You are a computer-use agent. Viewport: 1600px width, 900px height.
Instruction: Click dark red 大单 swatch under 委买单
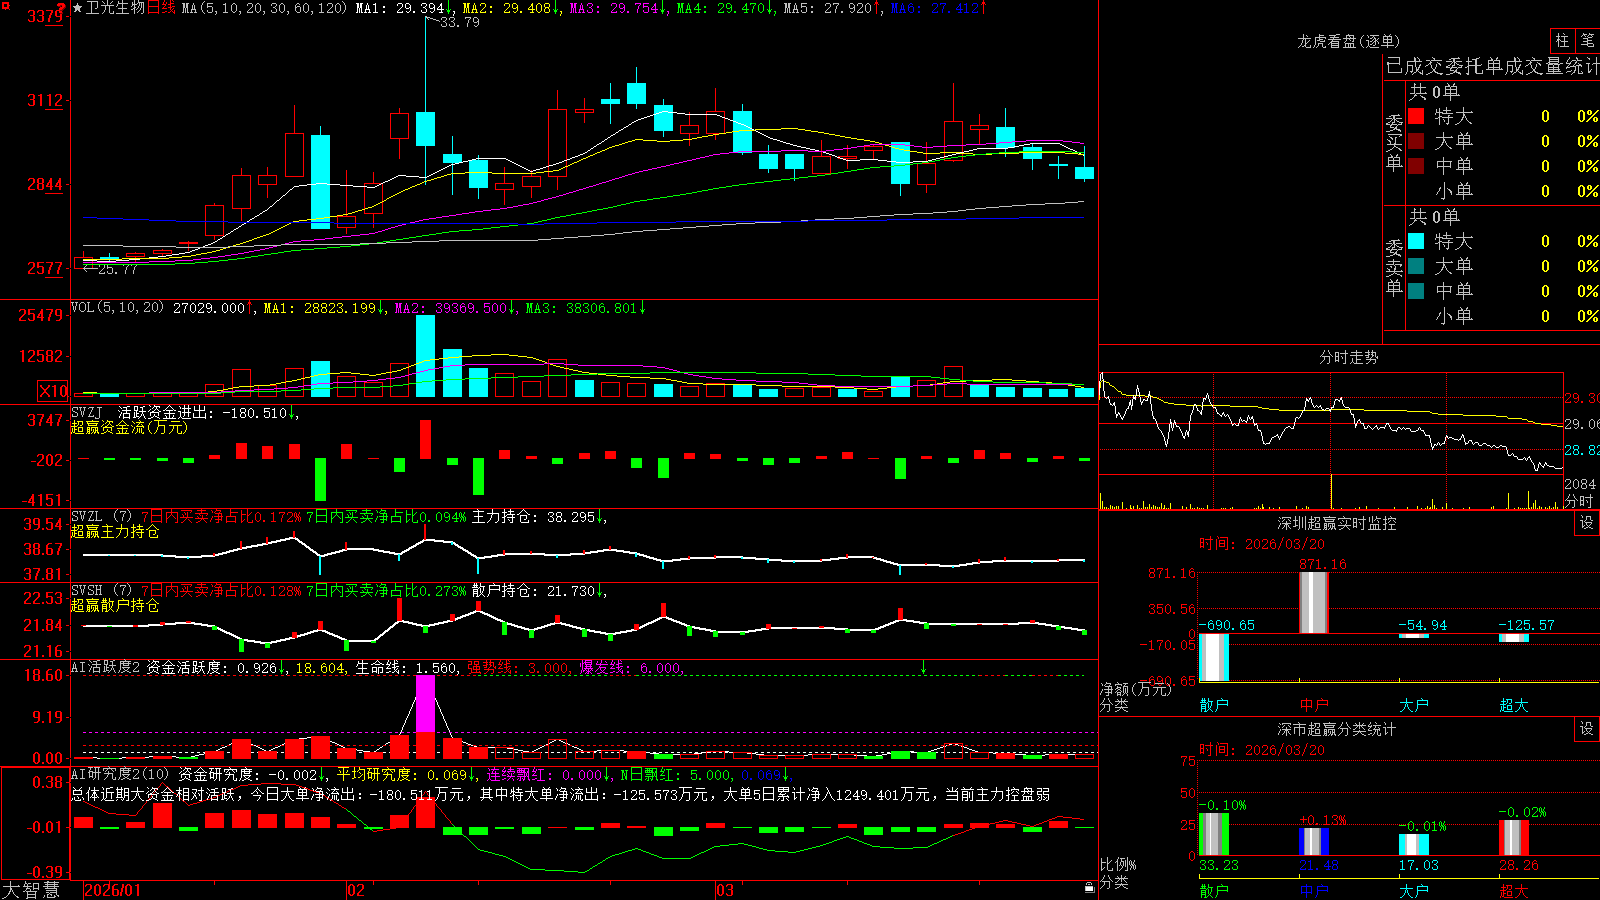pos(1416,141)
